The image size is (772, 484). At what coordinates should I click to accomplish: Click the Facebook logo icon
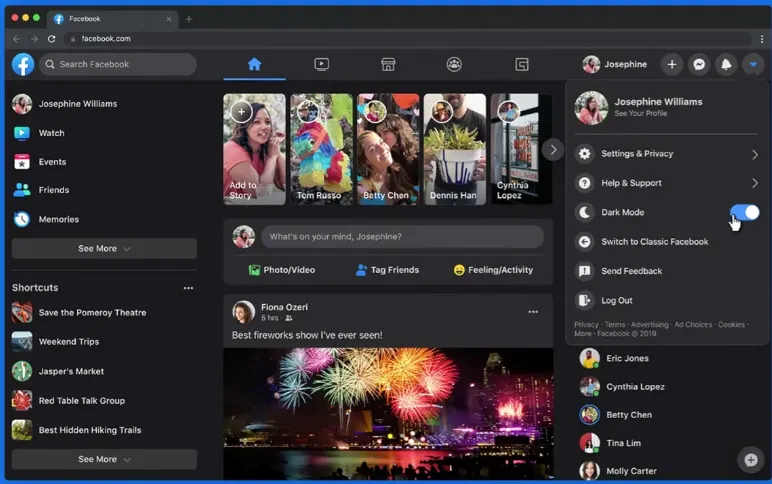[x=23, y=65]
